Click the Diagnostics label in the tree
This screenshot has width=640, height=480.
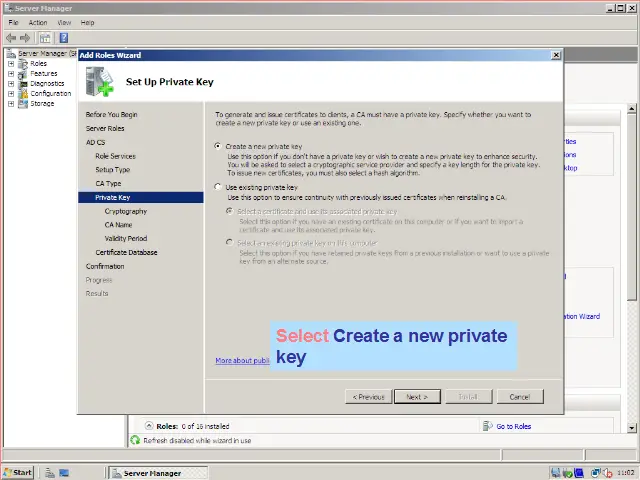[47, 84]
